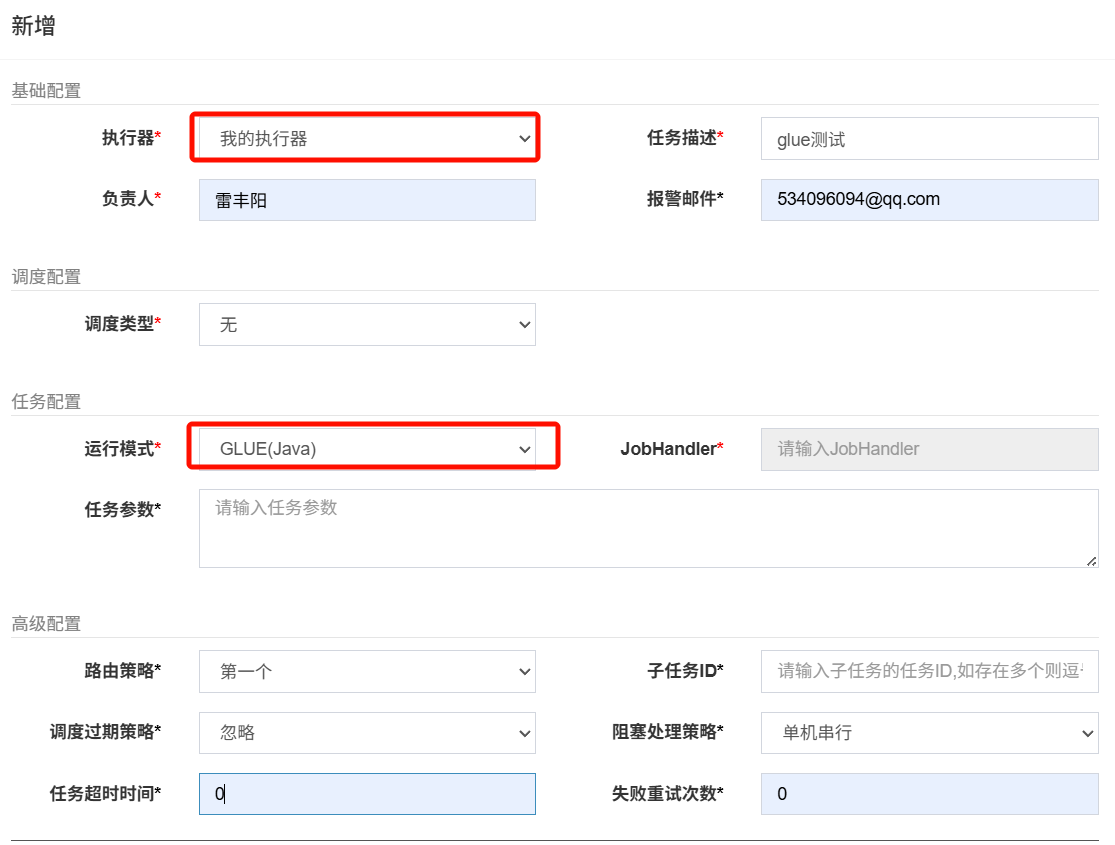
Task: Focus the 任务参数 textarea
Action: tap(647, 528)
